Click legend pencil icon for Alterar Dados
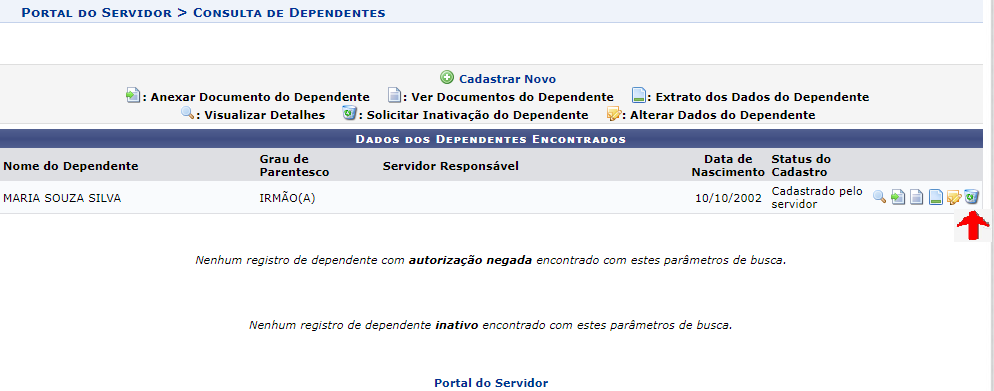The image size is (994, 391). point(613,114)
